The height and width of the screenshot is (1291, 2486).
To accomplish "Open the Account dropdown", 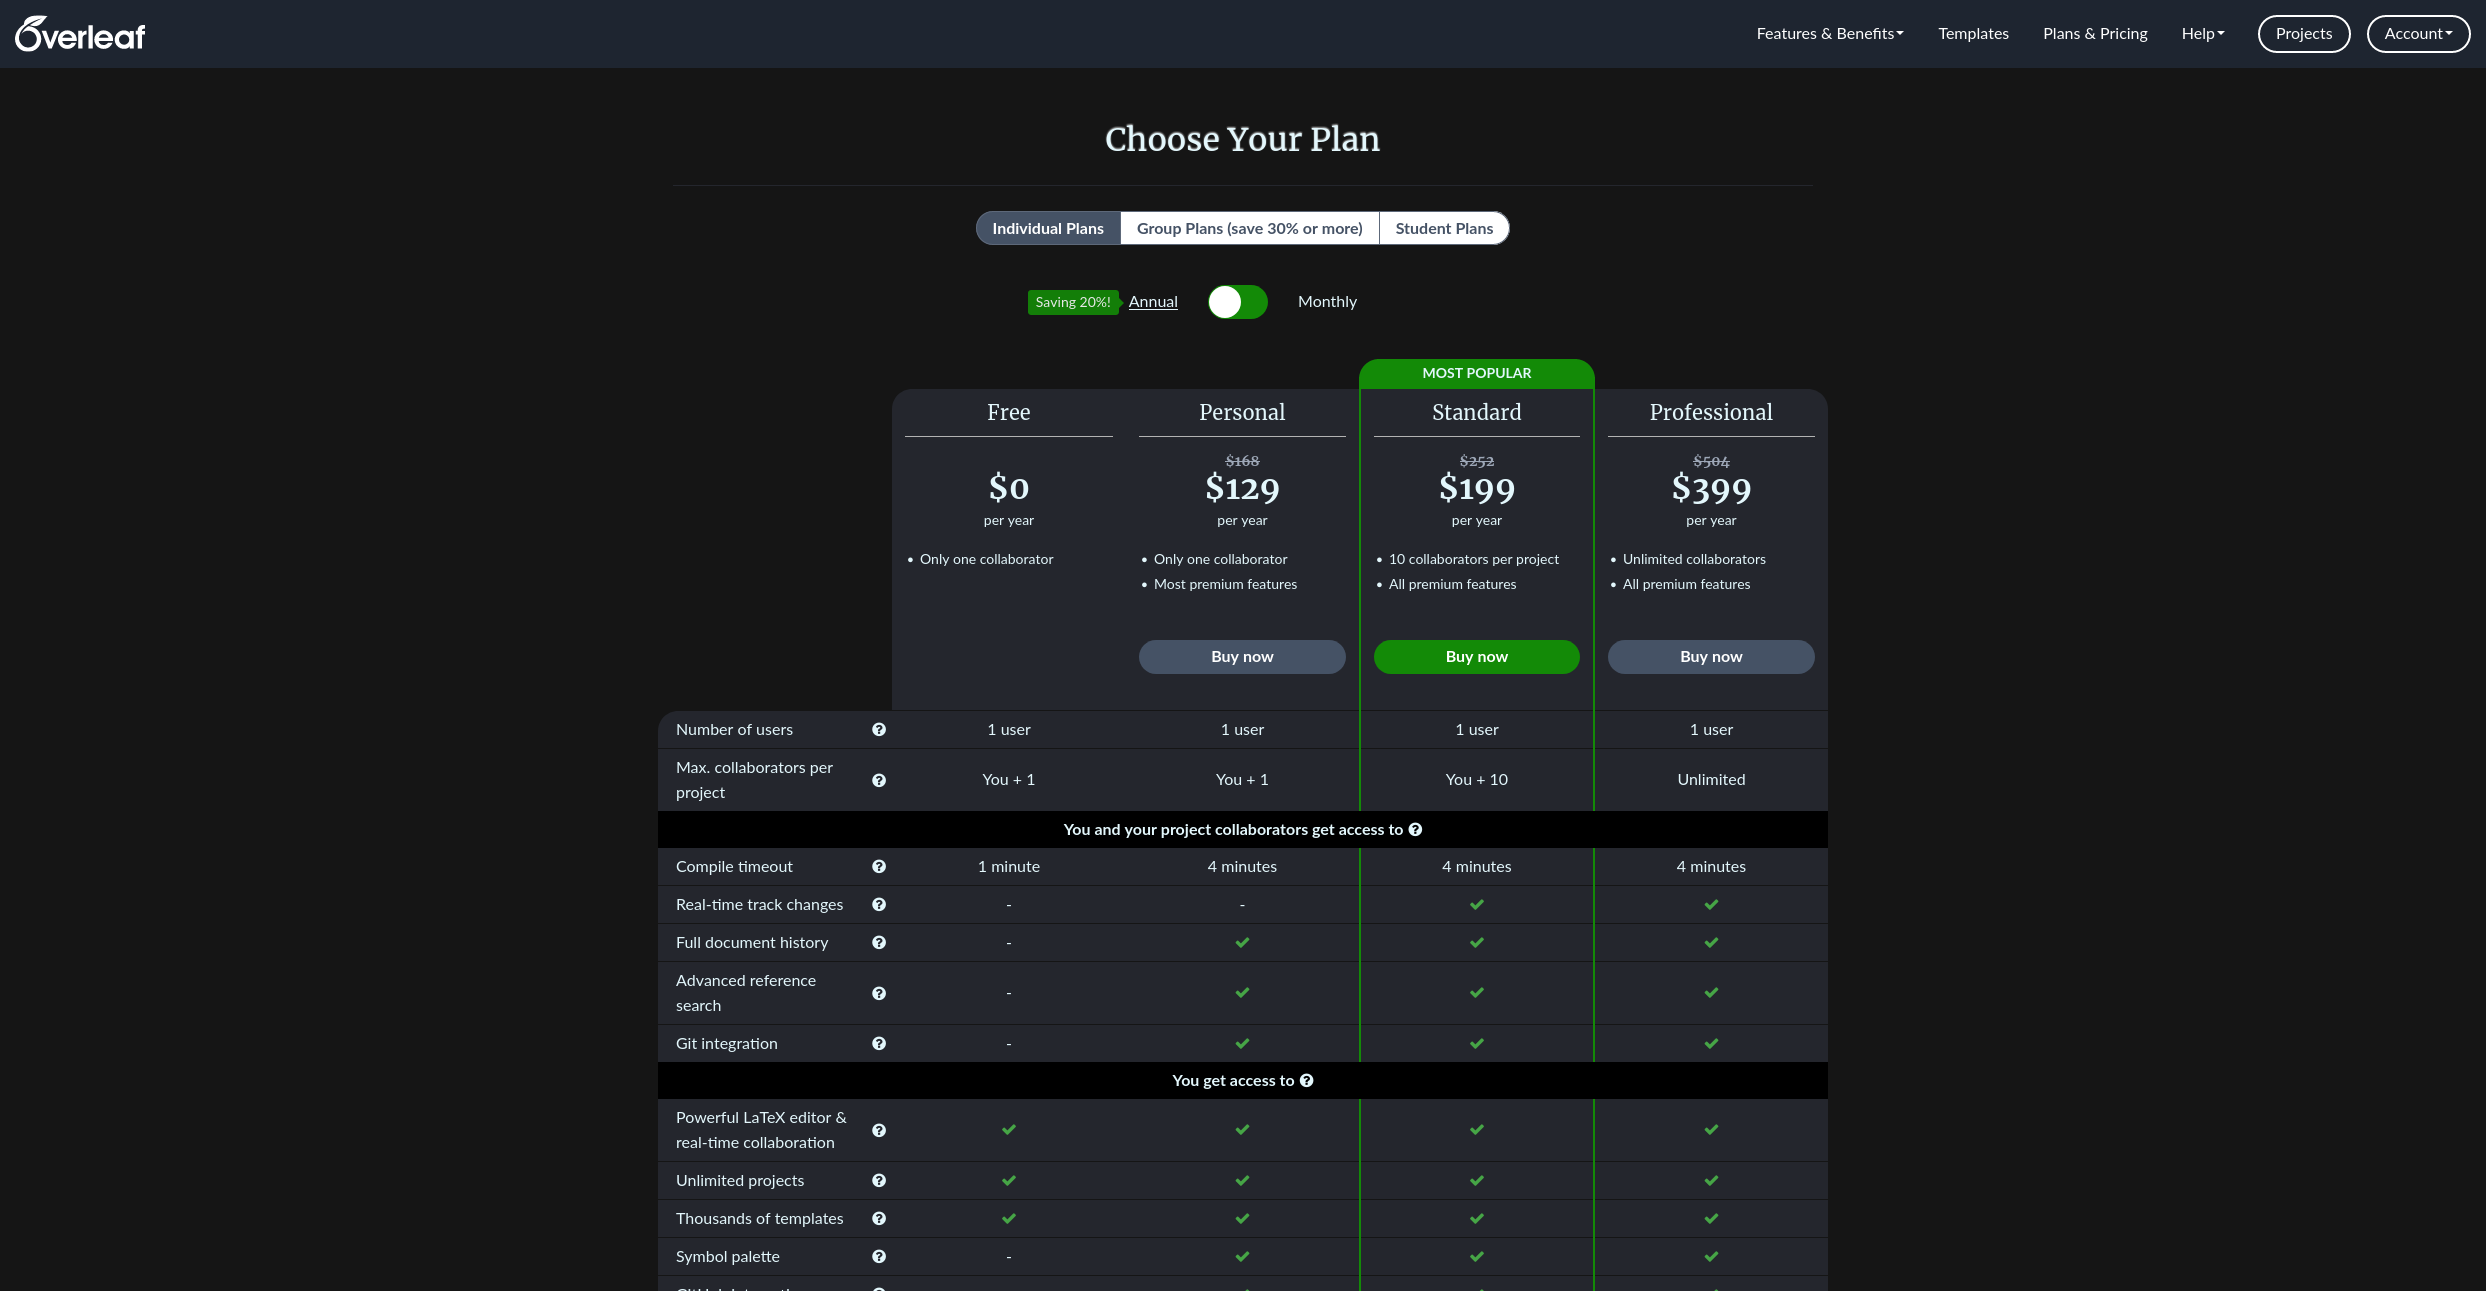I will [2418, 34].
